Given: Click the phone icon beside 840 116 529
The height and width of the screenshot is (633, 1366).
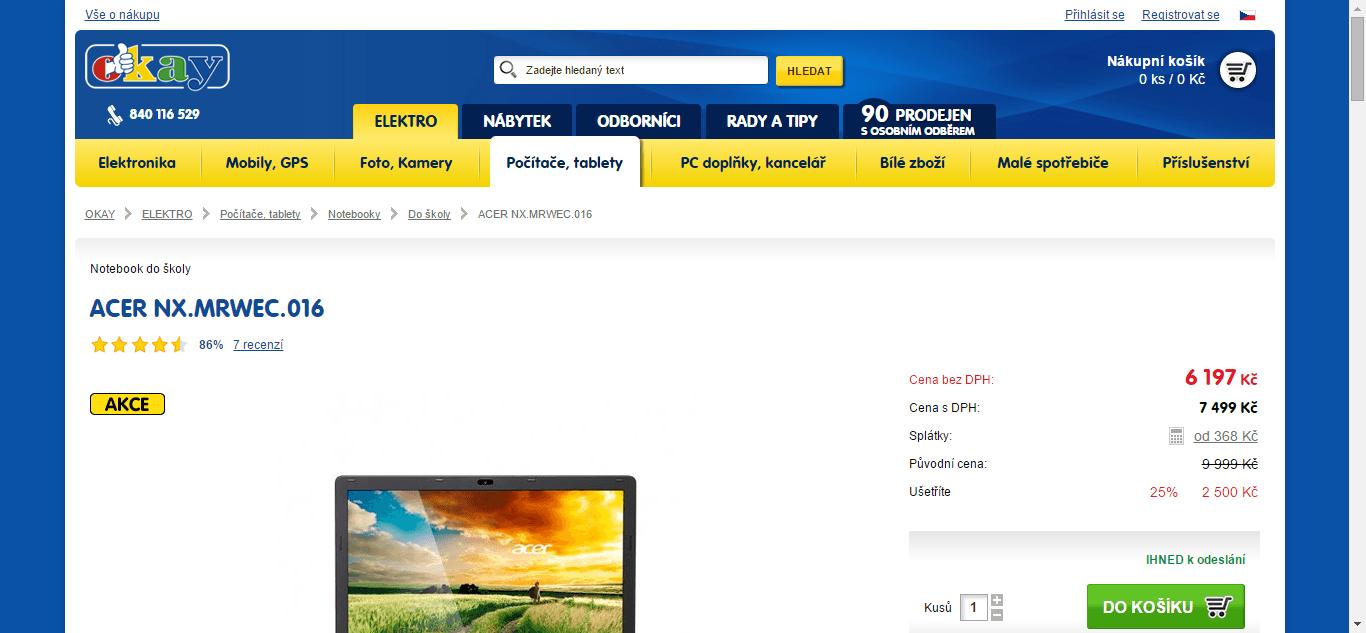Looking at the screenshot, I should 115,115.
